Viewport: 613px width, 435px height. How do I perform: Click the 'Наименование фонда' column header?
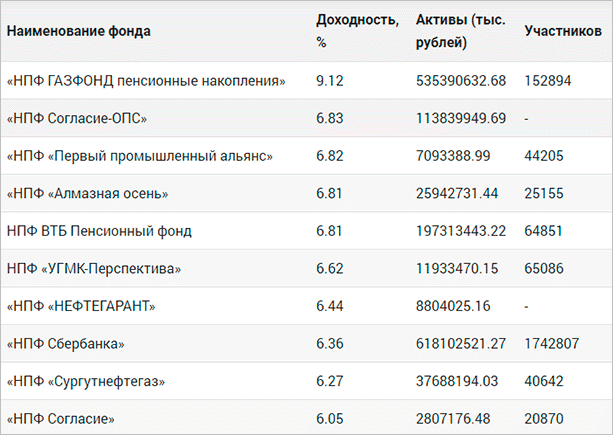[x=78, y=31]
